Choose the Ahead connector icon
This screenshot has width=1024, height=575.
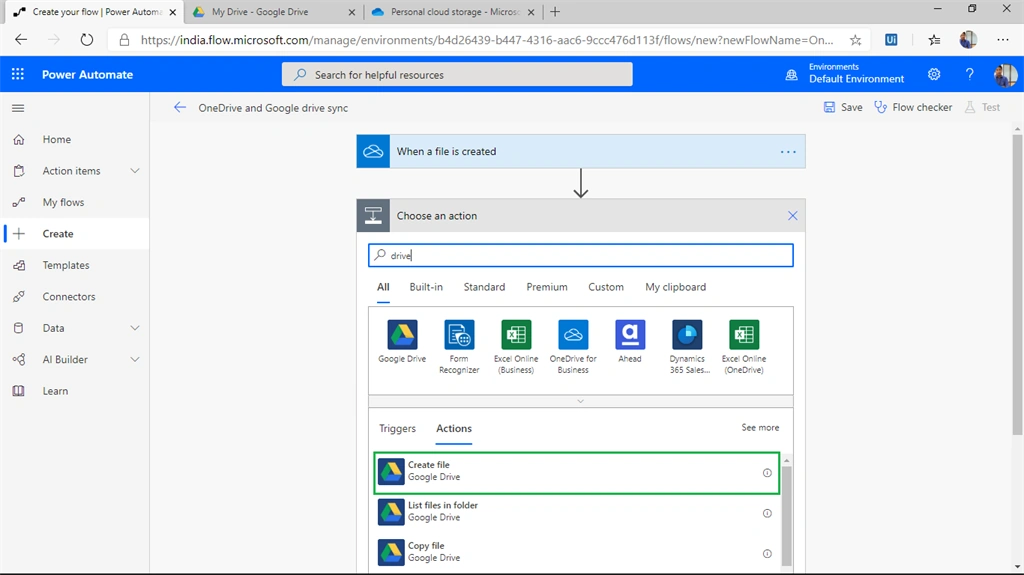630,335
